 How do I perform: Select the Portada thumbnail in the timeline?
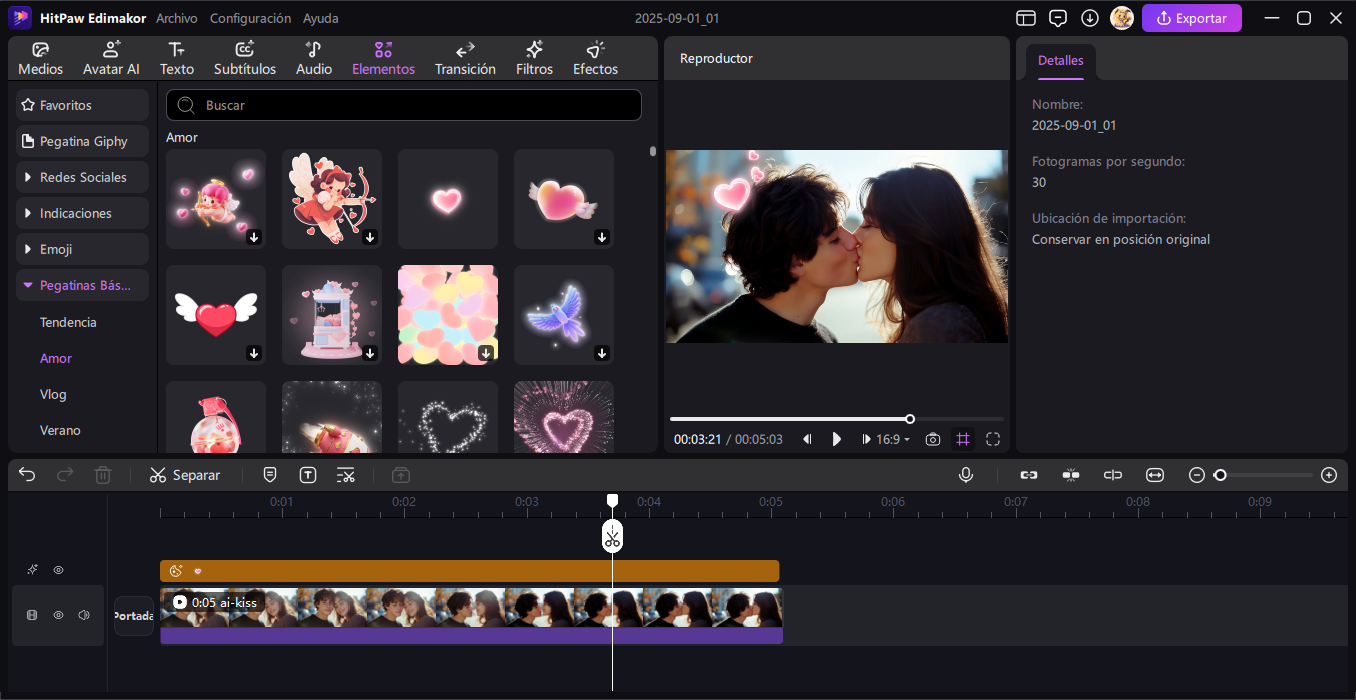134,616
